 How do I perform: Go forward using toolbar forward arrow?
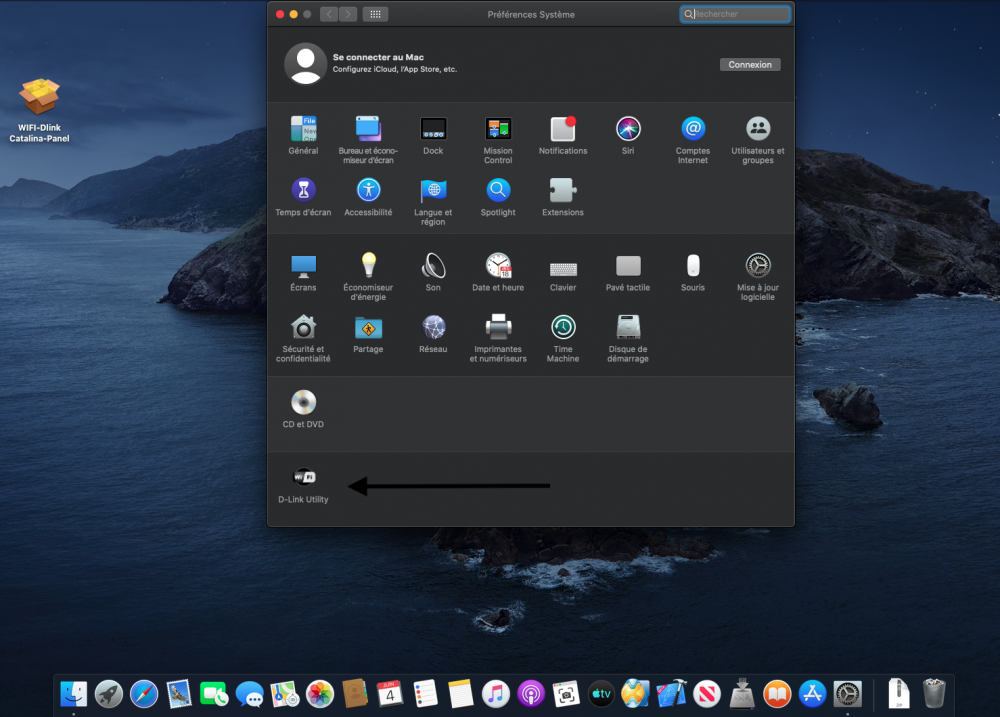(348, 14)
